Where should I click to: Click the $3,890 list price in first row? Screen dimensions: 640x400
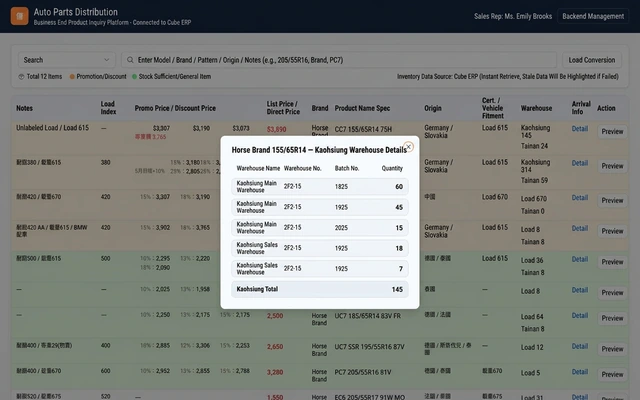[x=276, y=129]
